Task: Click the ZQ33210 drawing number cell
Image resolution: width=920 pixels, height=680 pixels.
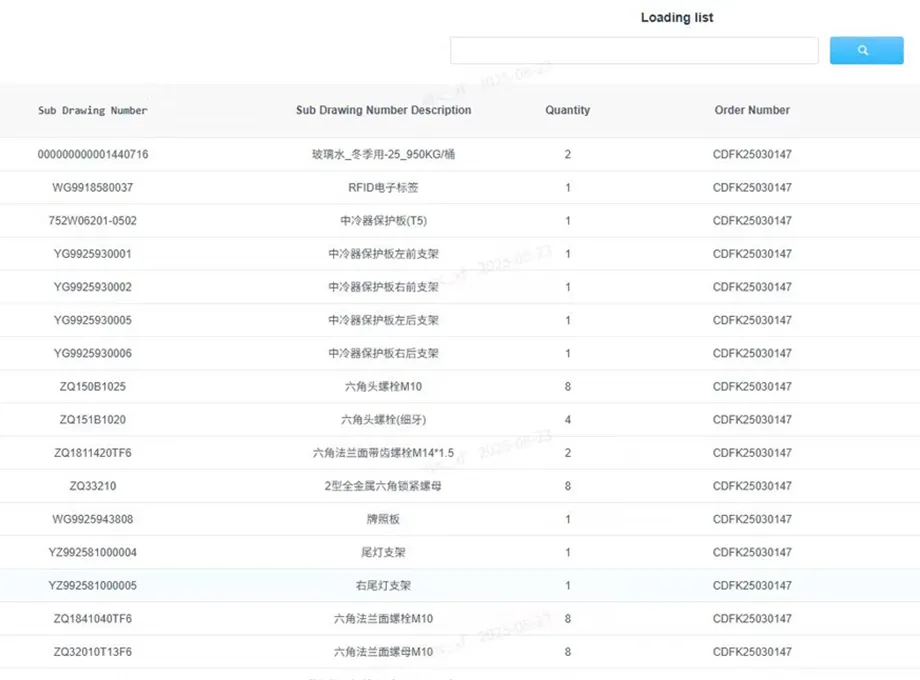Action: pos(93,486)
